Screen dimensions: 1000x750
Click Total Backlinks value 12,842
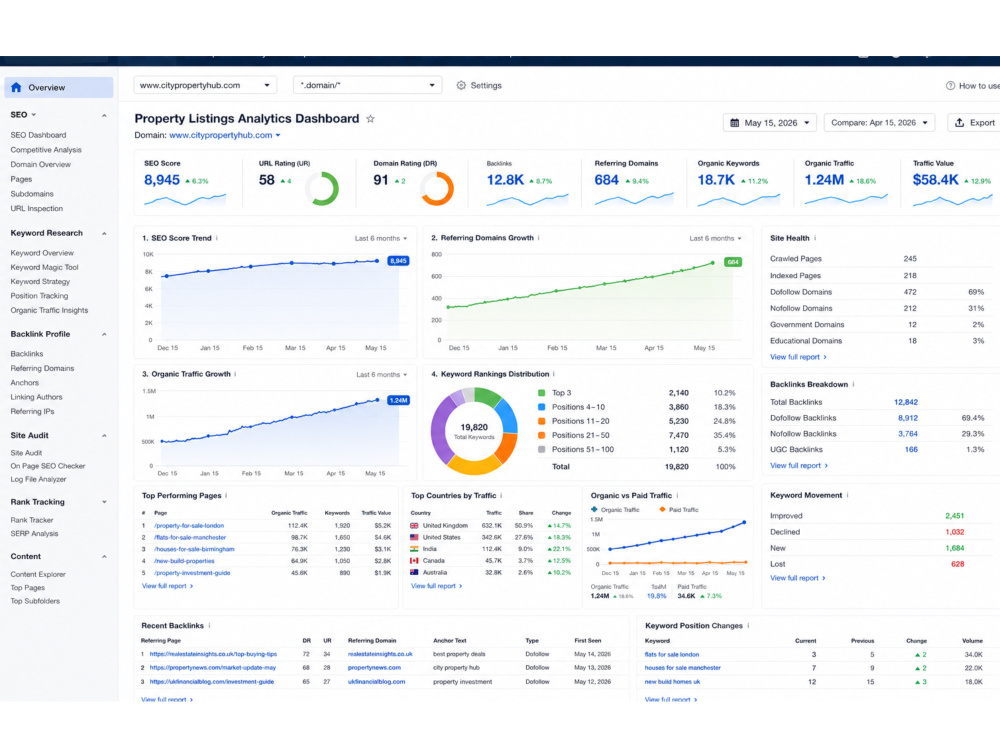pos(906,402)
